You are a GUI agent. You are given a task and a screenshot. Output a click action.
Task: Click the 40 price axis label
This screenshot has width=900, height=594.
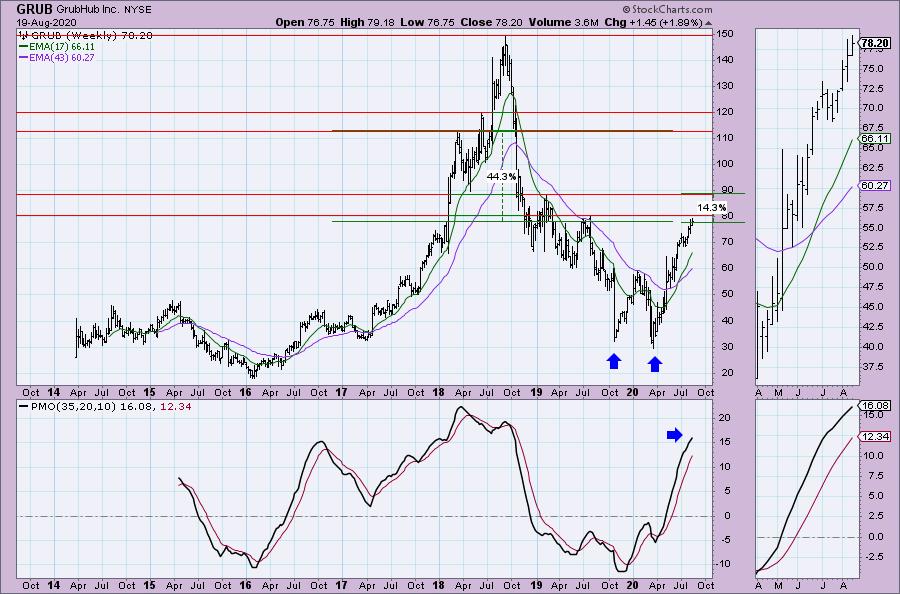727,321
